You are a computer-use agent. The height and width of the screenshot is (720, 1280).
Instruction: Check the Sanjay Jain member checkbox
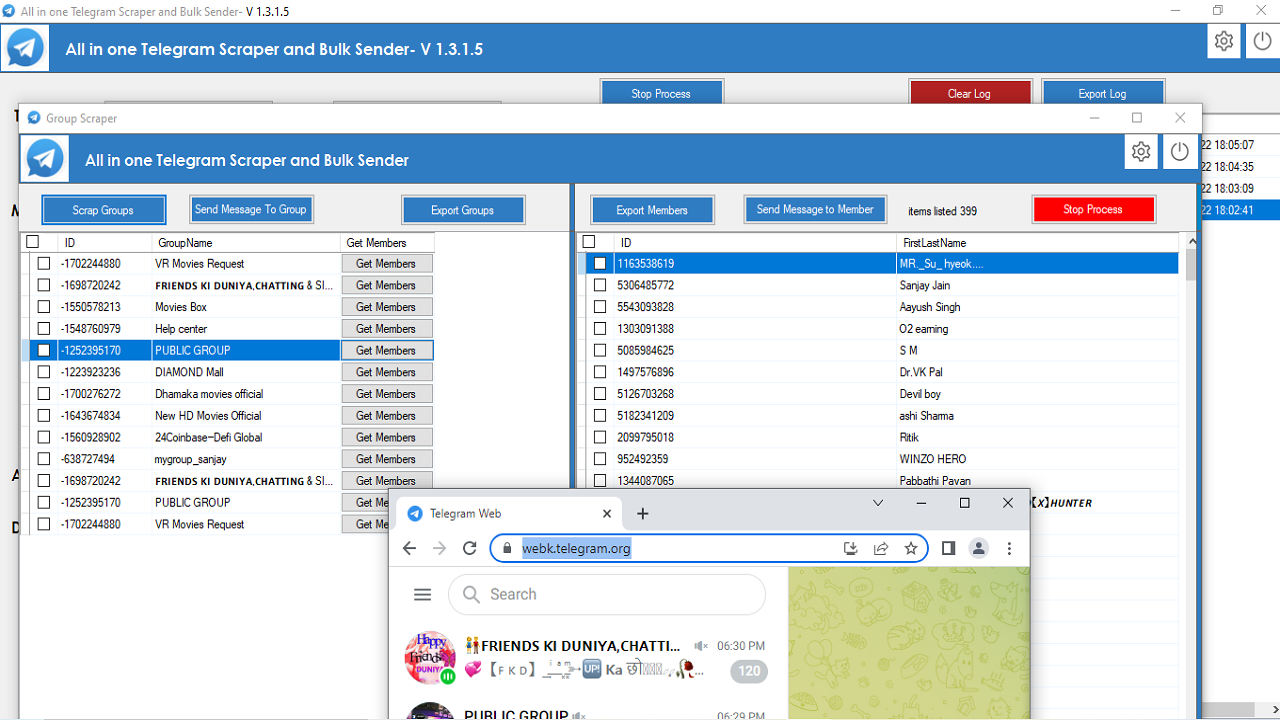click(600, 285)
